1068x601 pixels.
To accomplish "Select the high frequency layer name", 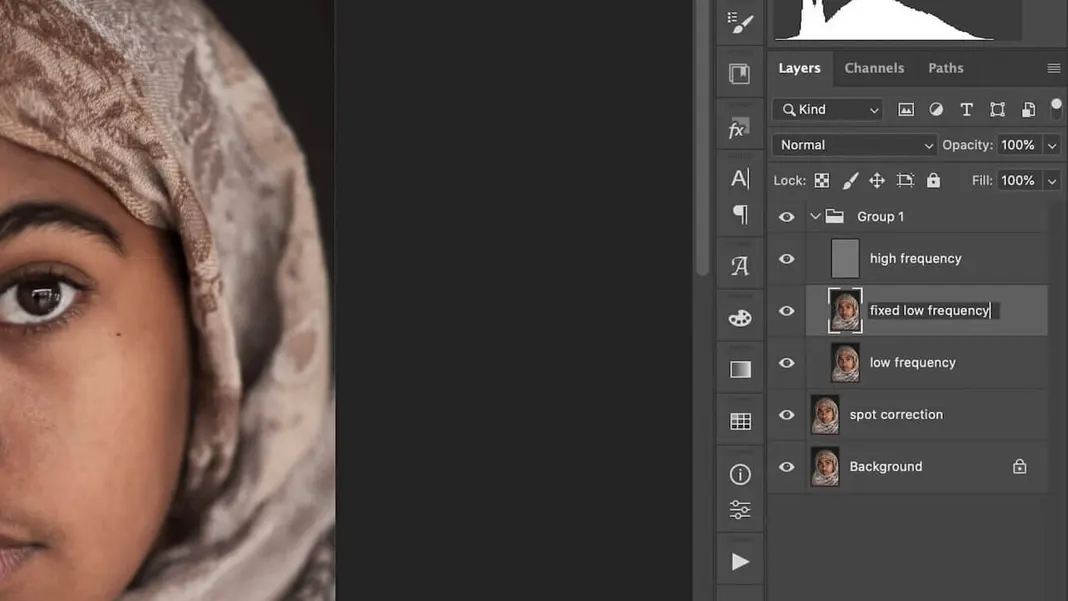I will tap(915, 259).
